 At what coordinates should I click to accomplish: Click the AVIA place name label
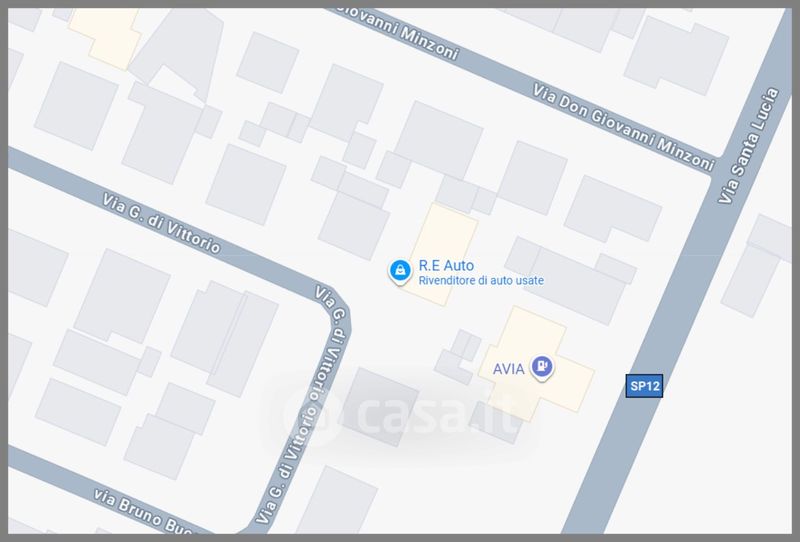[508, 369]
